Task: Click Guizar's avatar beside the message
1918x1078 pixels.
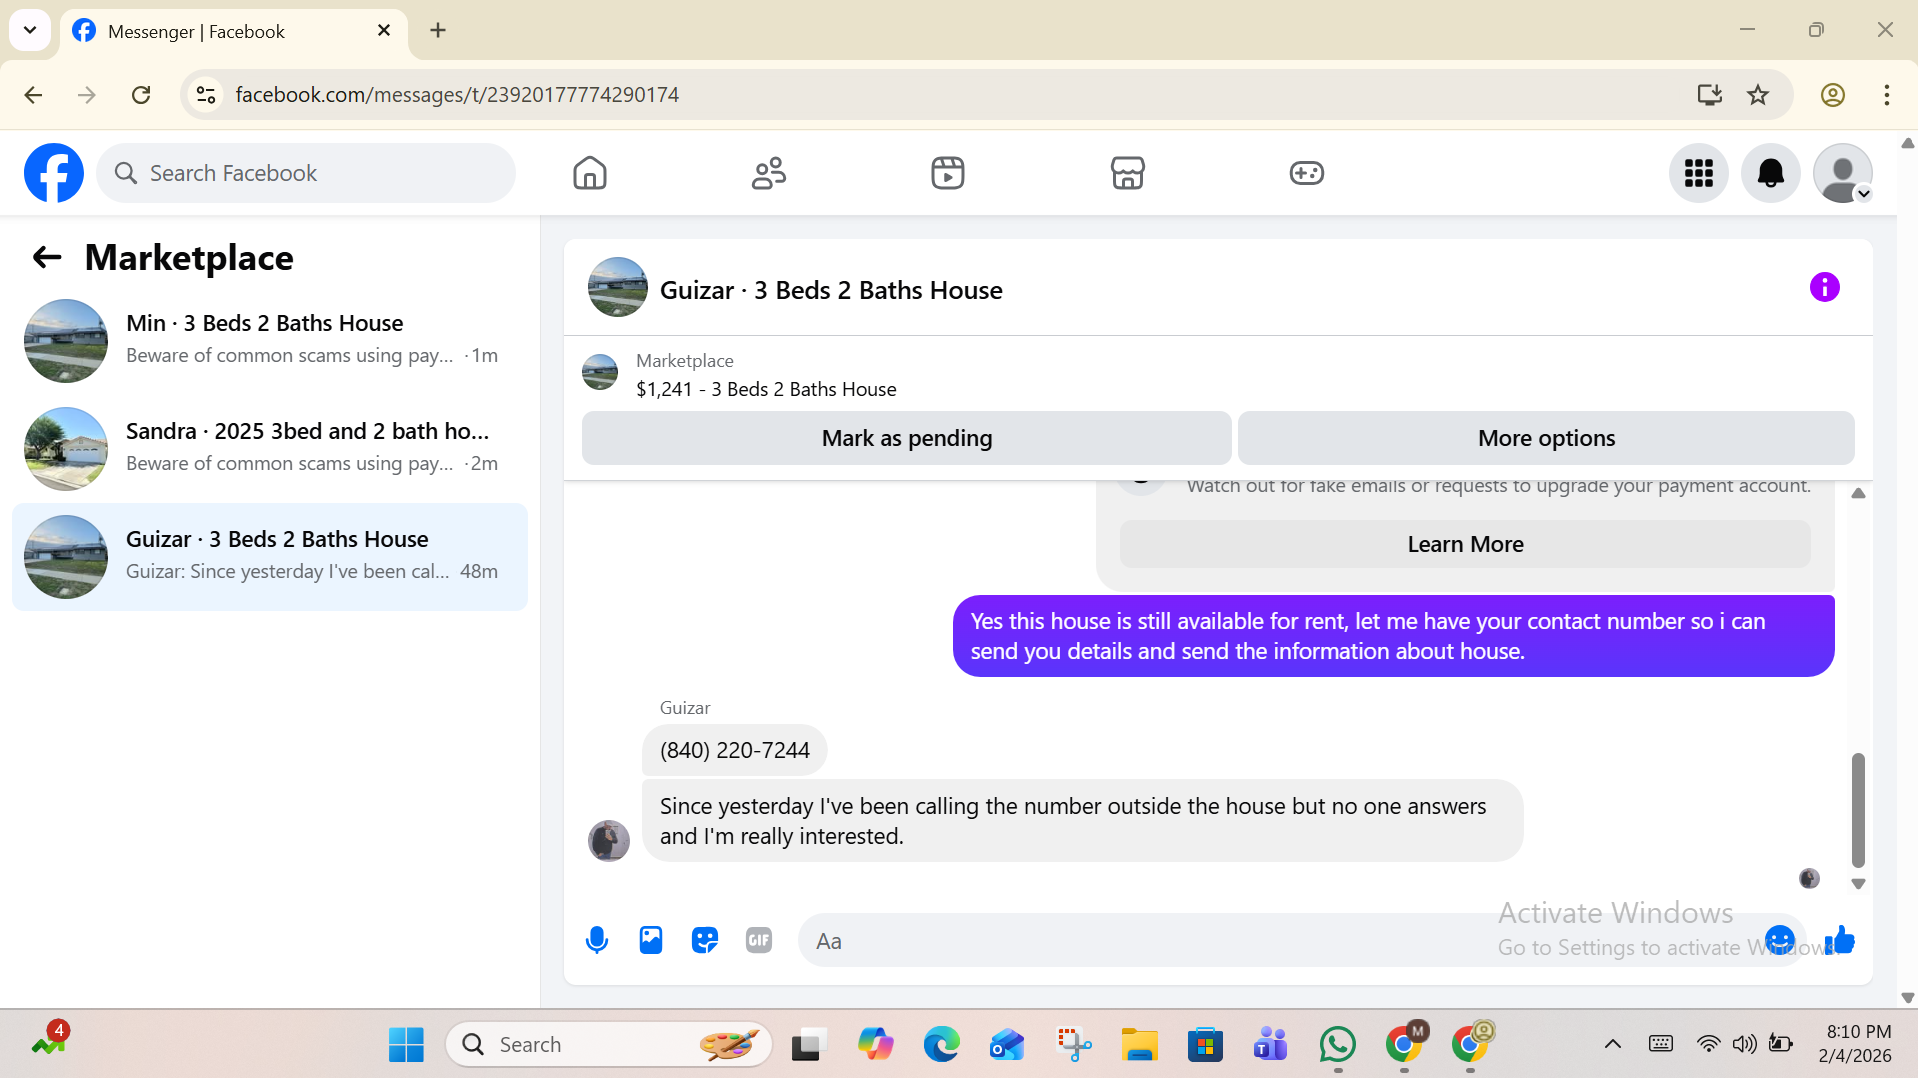Action: (x=608, y=840)
